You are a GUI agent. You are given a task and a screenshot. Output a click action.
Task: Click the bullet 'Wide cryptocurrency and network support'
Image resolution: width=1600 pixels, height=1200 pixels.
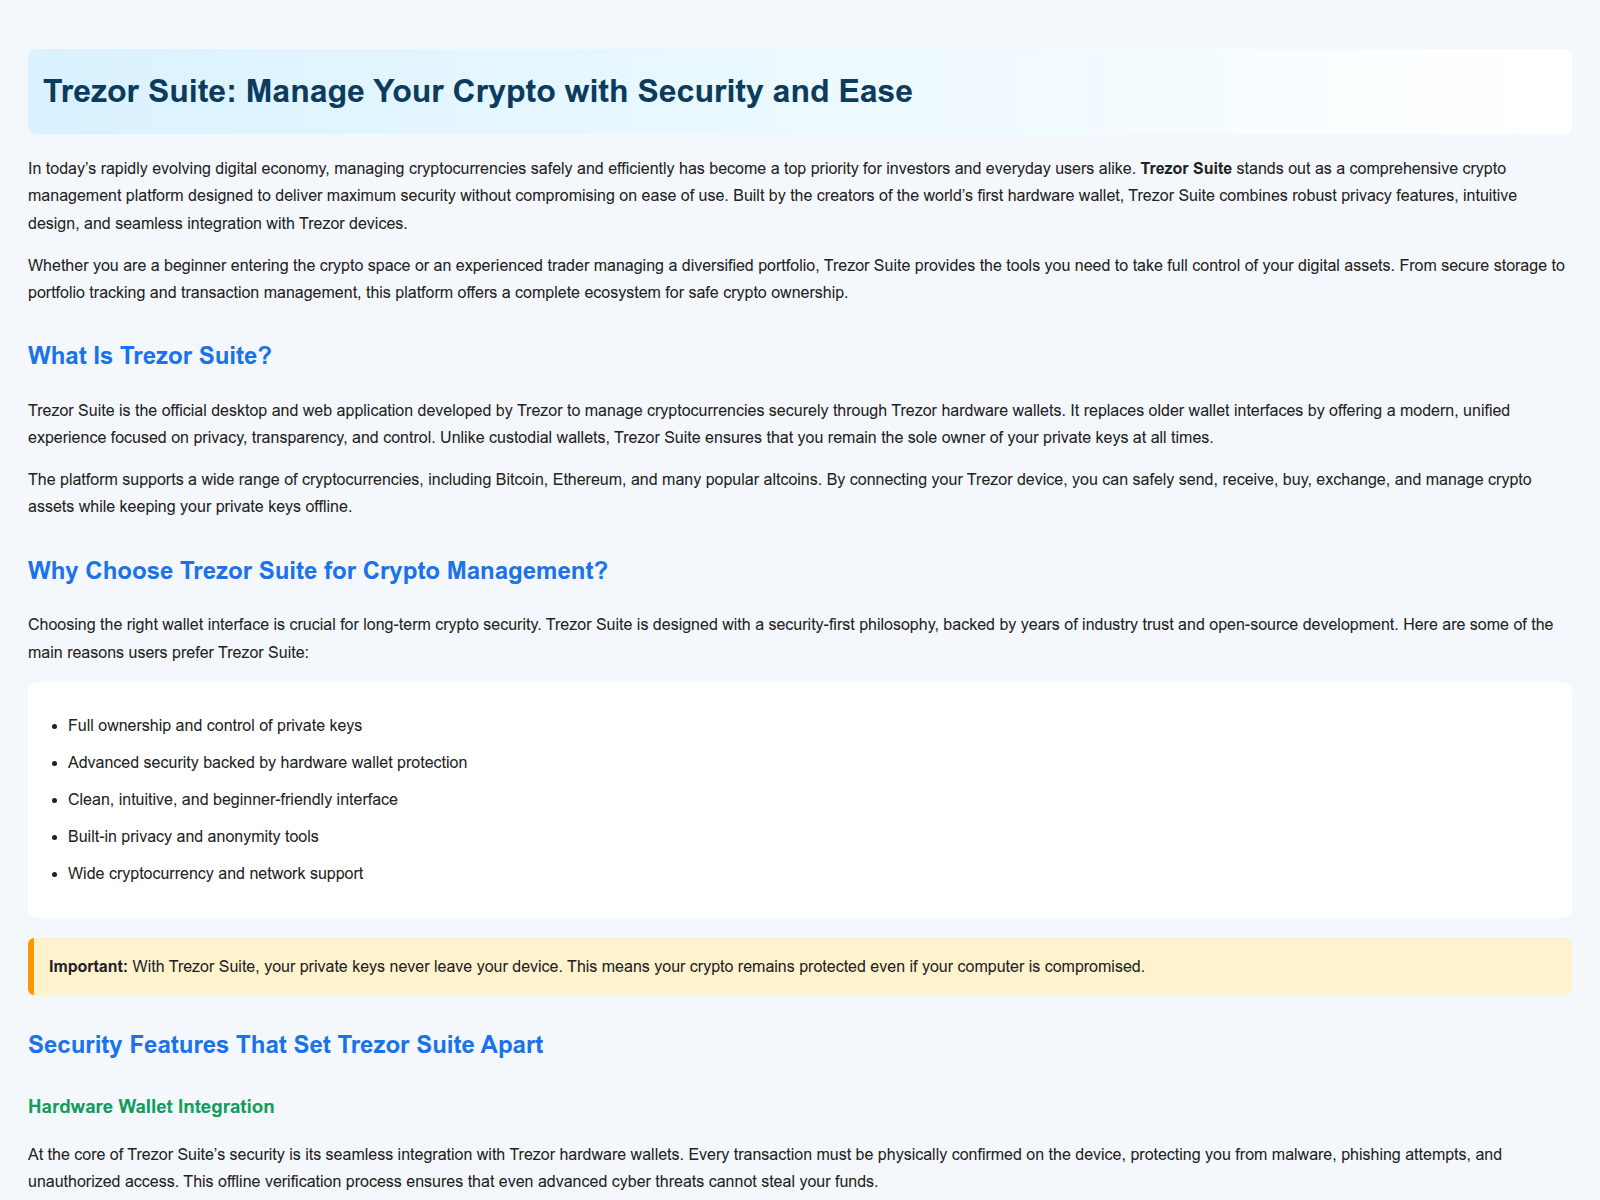click(x=215, y=874)
